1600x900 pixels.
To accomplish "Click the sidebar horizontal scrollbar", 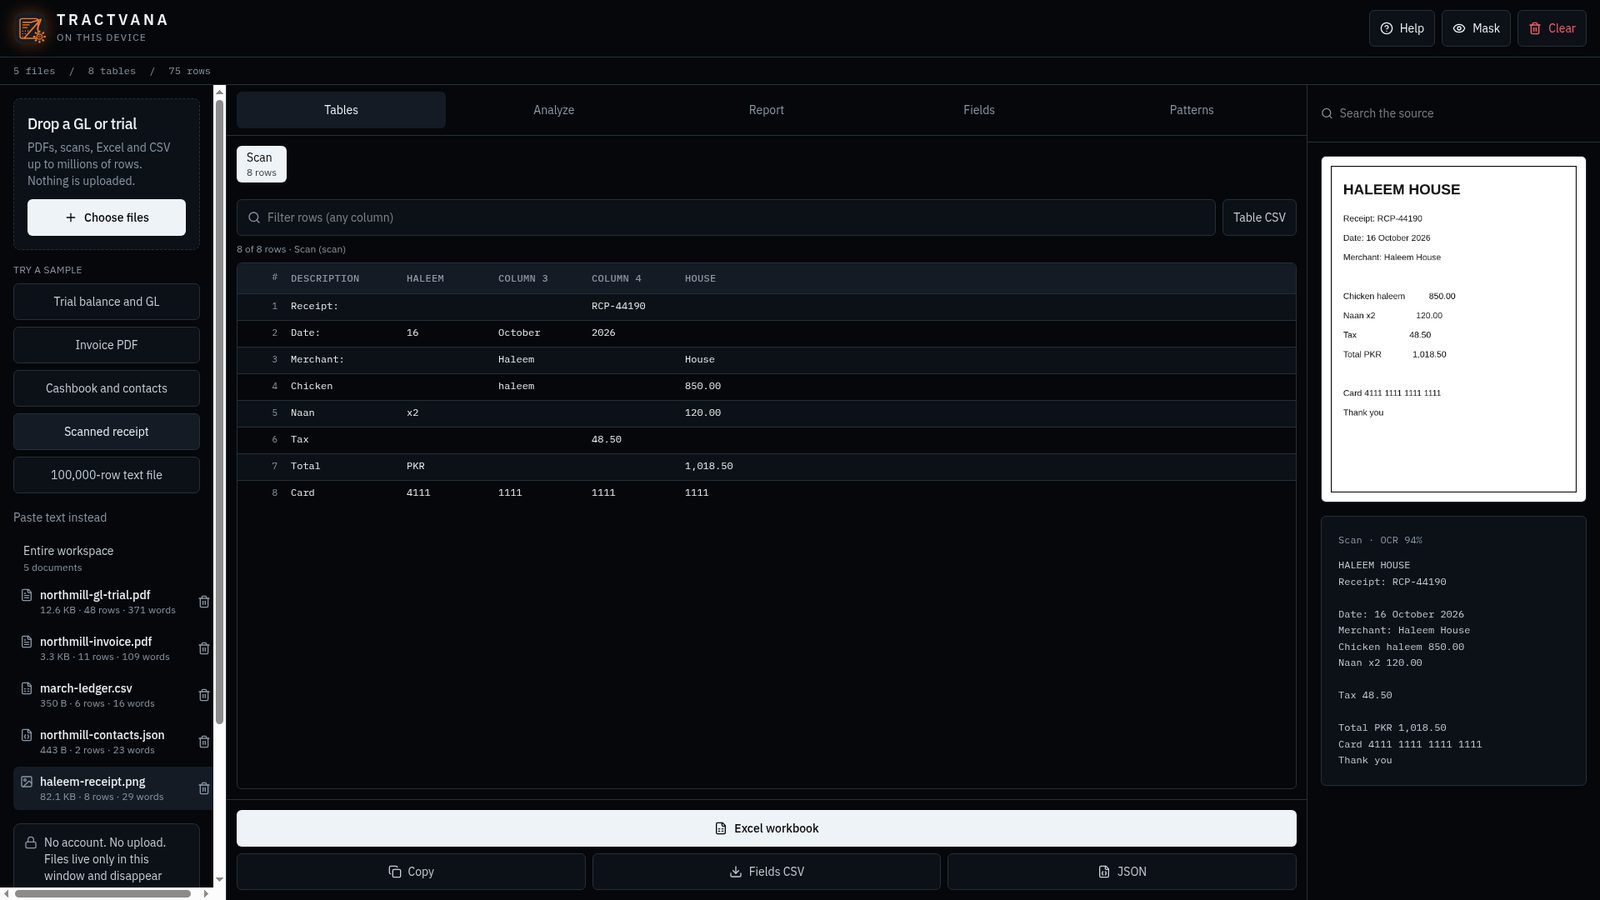I will click(x=103, y=894).
